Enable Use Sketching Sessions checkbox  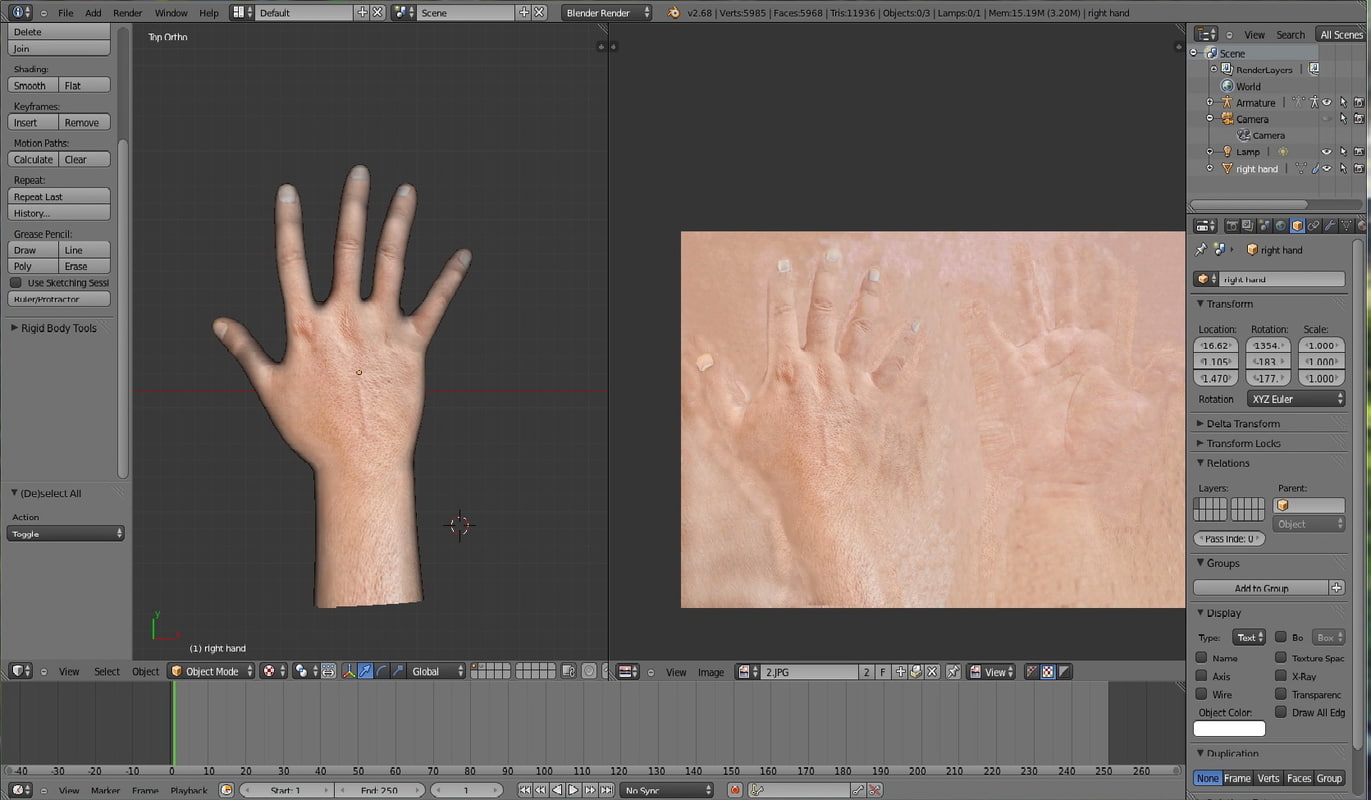16,283
